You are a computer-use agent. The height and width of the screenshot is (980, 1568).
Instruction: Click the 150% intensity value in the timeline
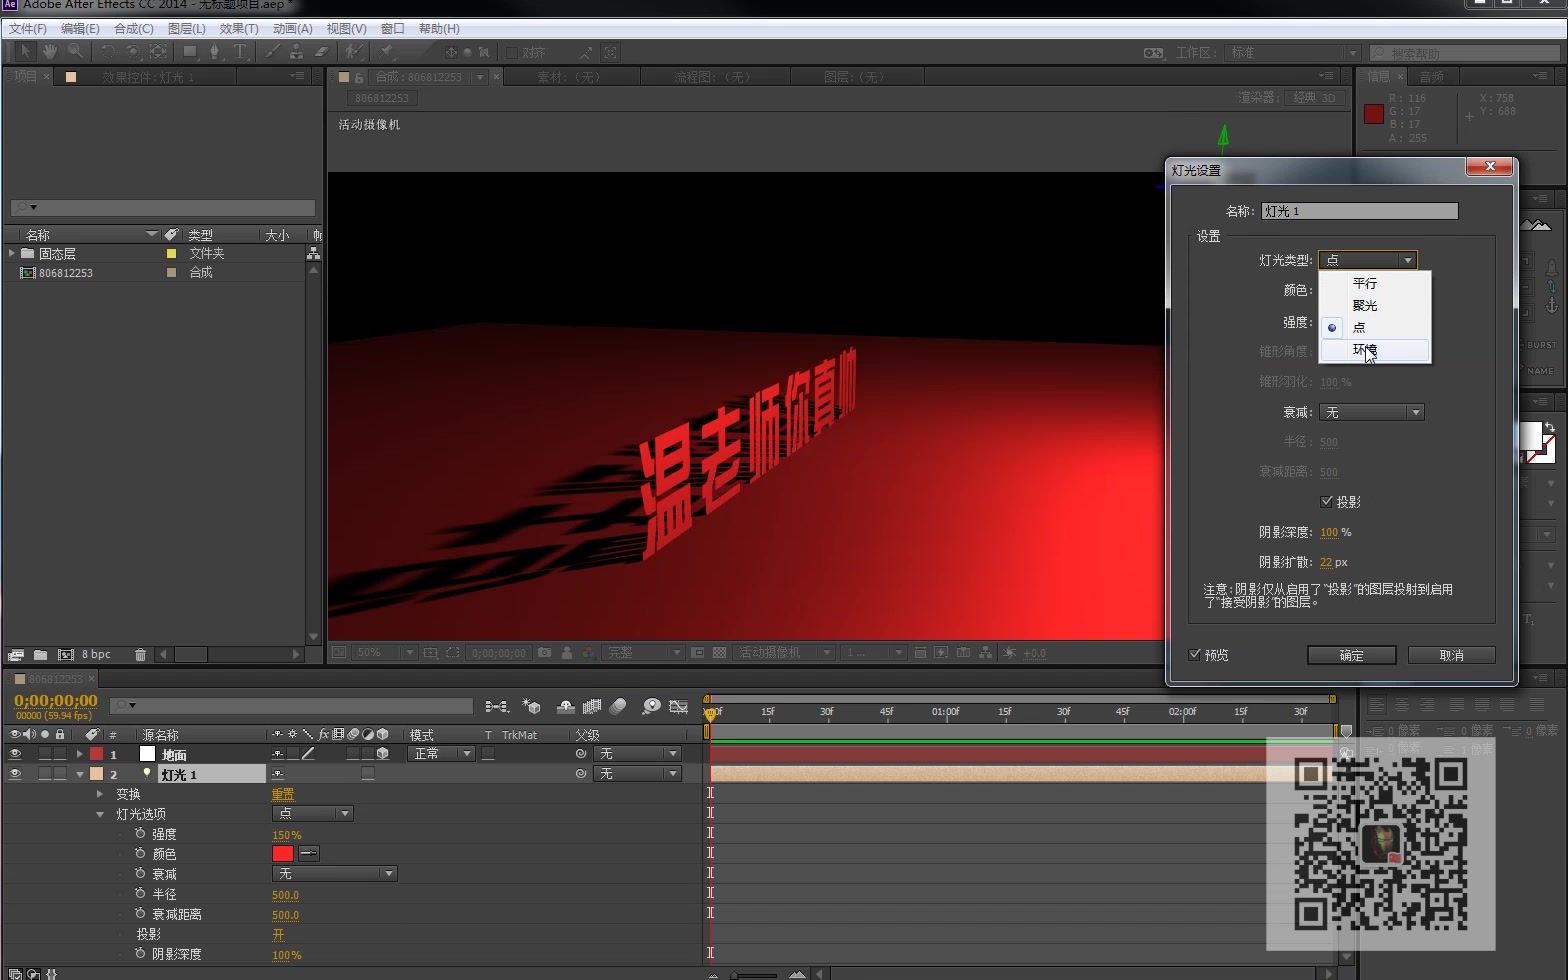287,834
